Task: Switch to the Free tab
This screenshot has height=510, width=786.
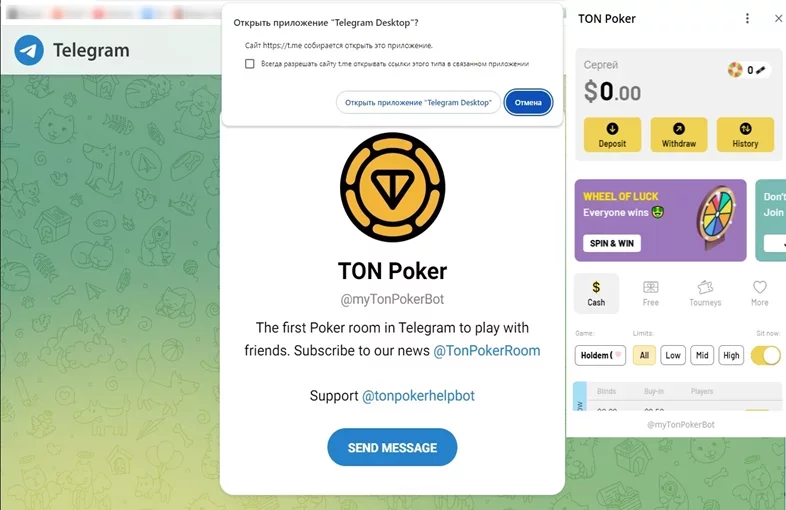Action: click(650, 293)
